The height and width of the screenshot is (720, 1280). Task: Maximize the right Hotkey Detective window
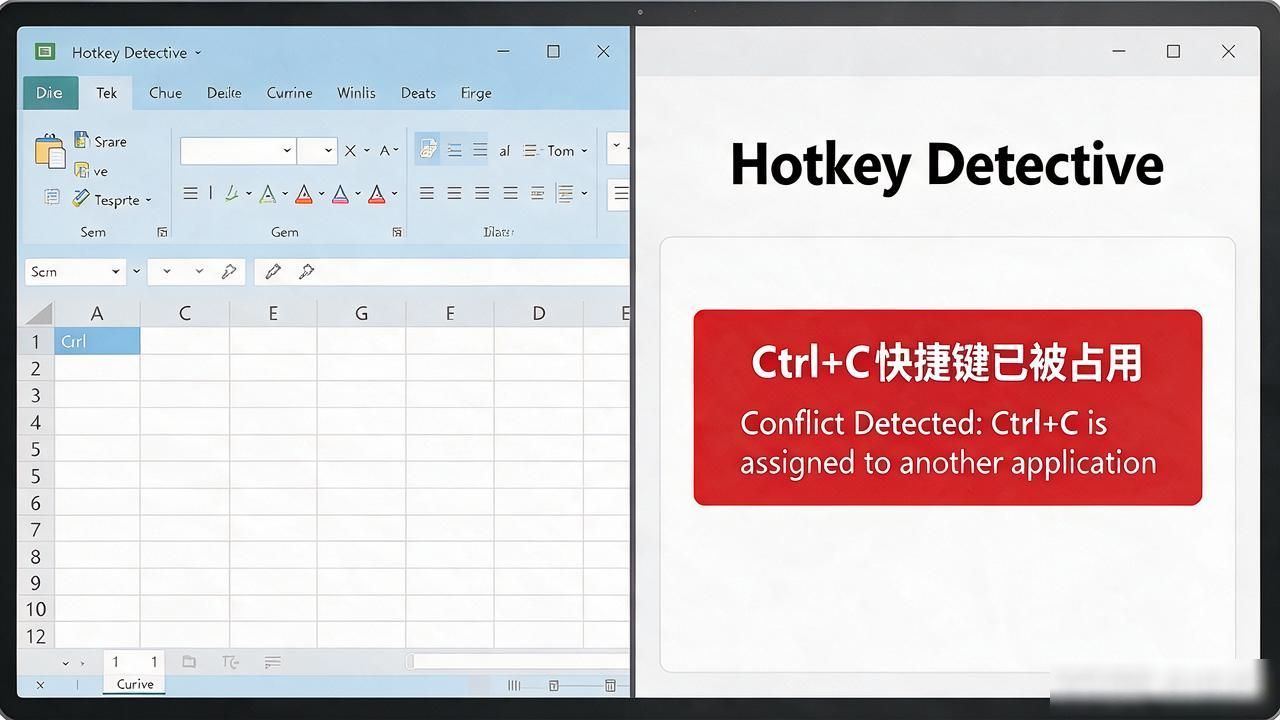click(x=1173, y=51)
